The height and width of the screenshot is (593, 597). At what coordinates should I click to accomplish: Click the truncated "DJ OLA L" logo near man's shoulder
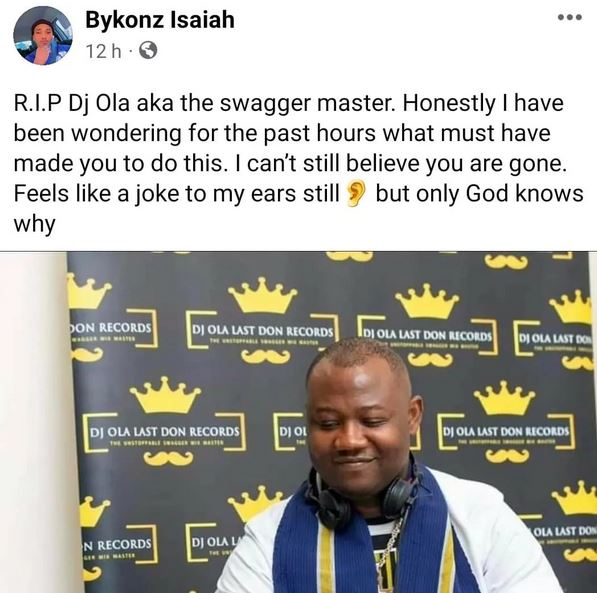[x=216, y=542]
